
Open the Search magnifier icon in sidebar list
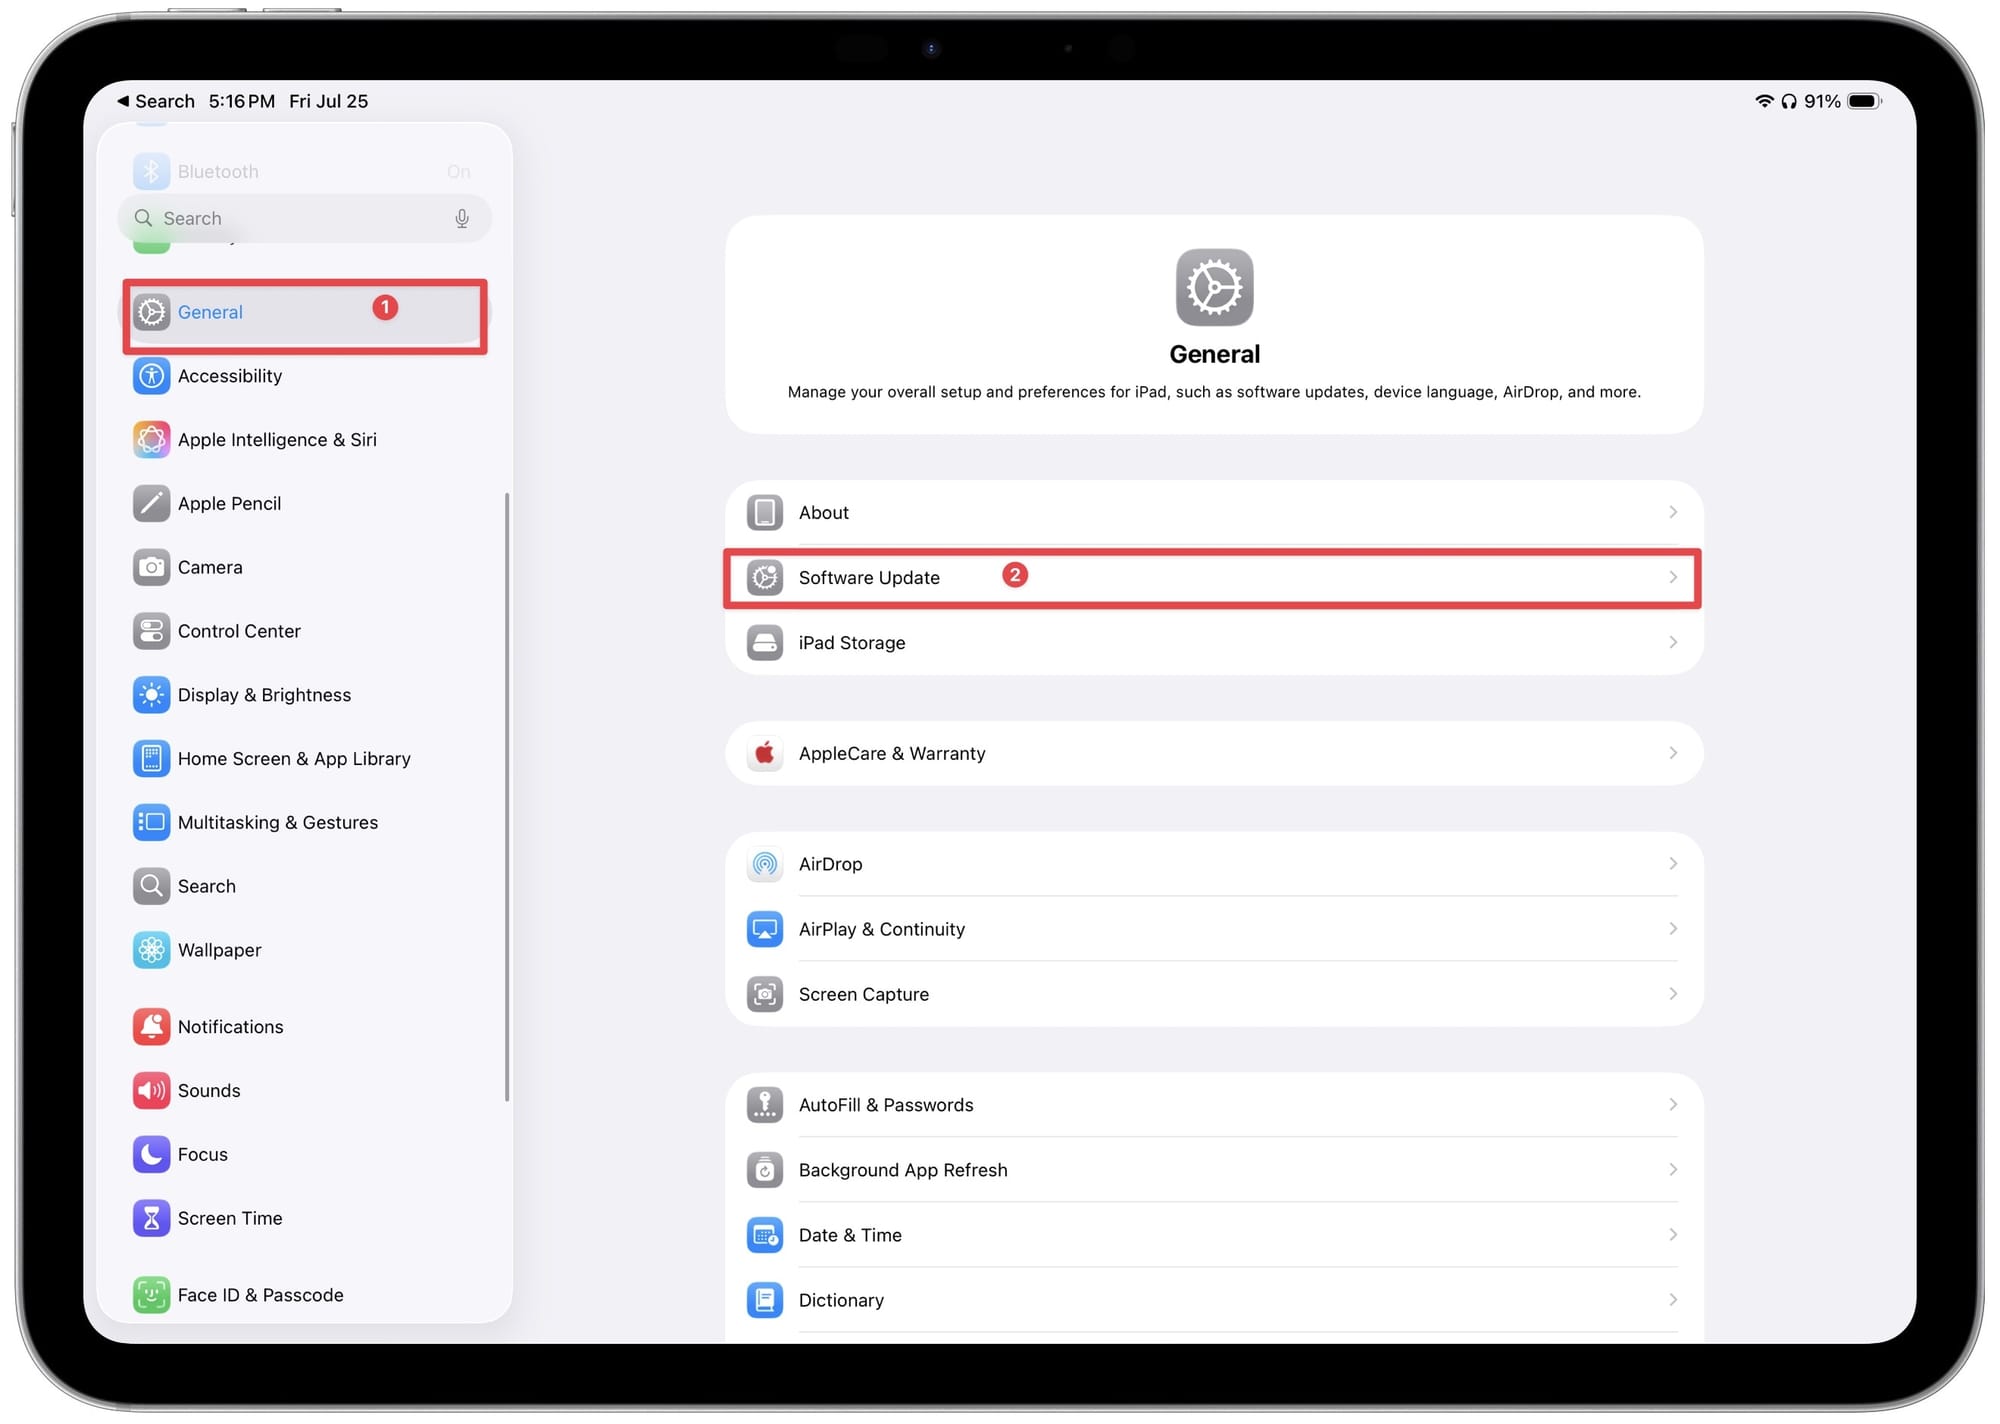151,886
